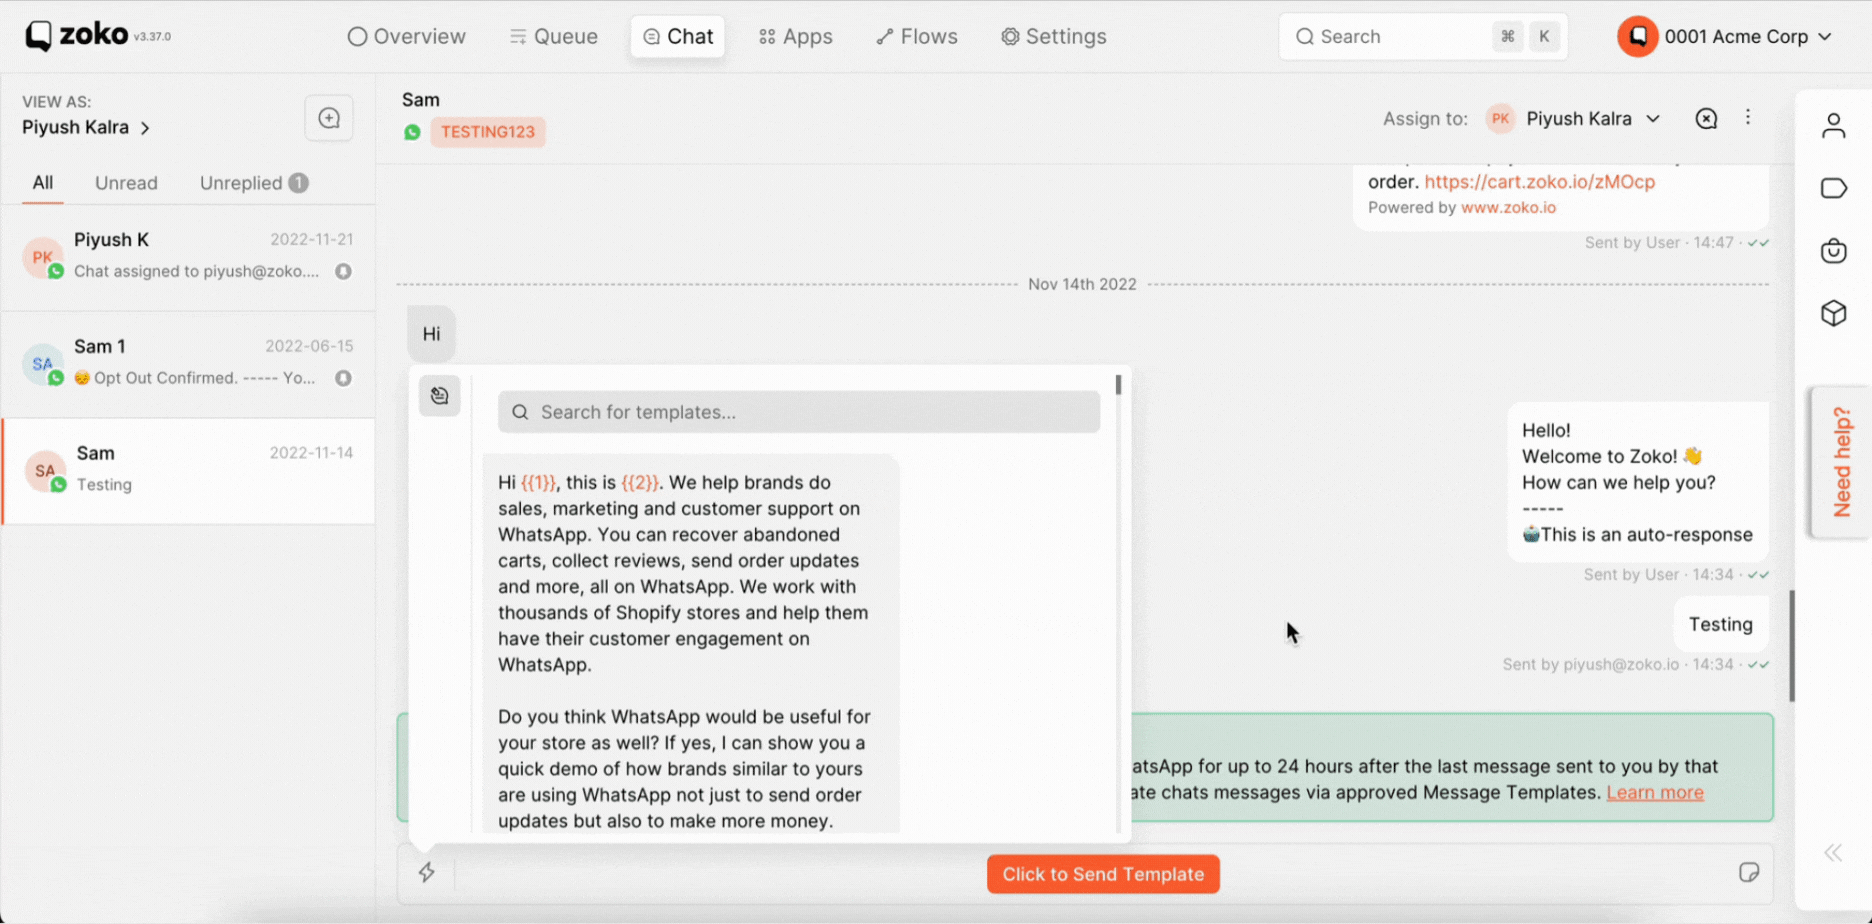Click the Hello! Welcome to Zoko message
1872x924 pixels.
(x=1637, y=483)
